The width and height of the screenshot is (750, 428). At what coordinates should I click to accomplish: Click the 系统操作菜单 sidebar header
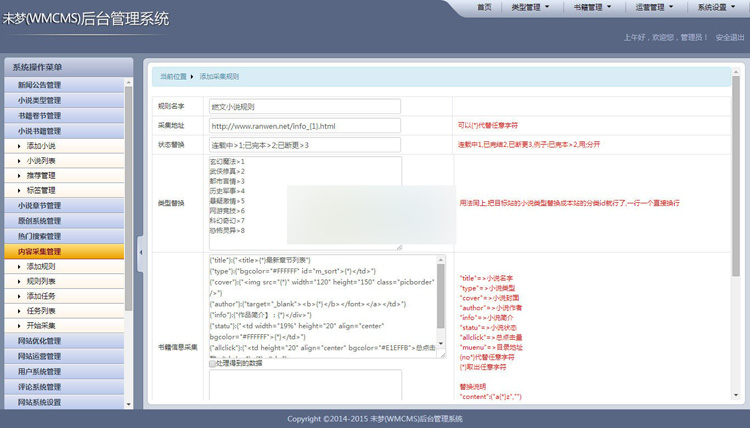point(68,67)
